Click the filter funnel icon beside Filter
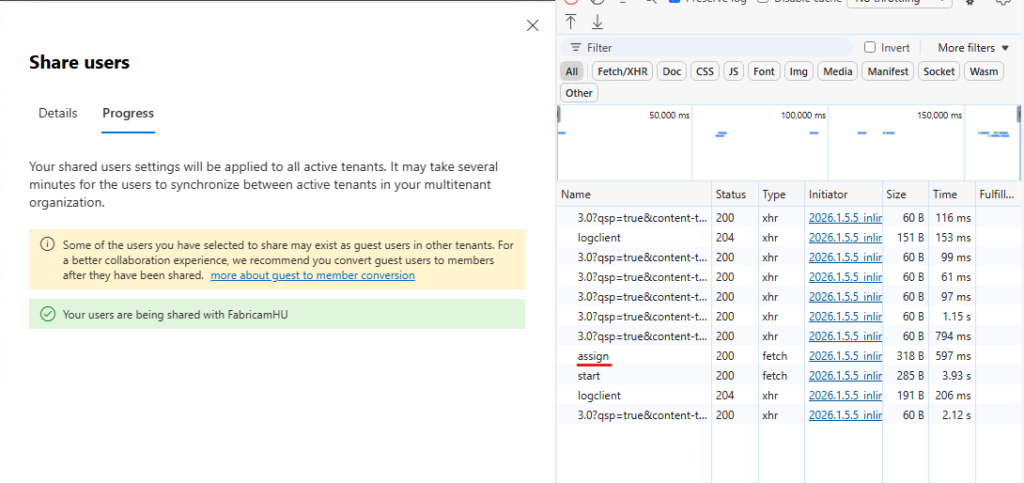 click(575, 48)
